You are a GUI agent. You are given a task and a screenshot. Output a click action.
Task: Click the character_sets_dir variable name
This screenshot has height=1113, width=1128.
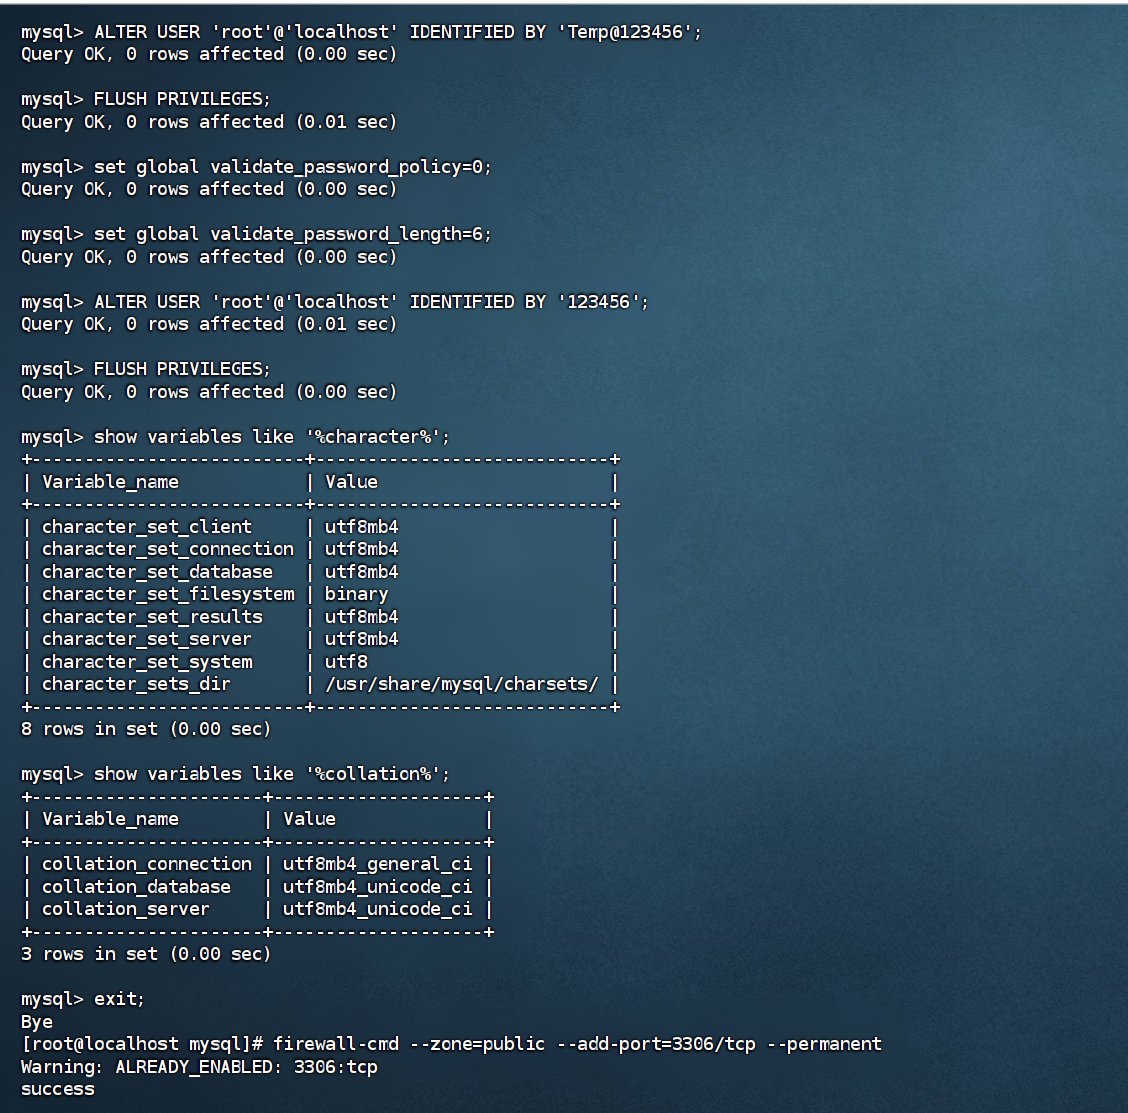click(136, 684)
